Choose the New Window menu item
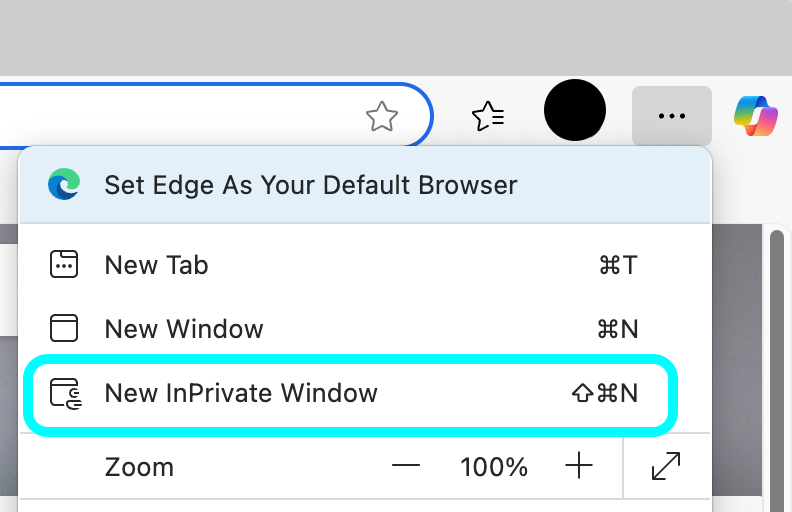792x512 pixels. click(x=184, y=329)
